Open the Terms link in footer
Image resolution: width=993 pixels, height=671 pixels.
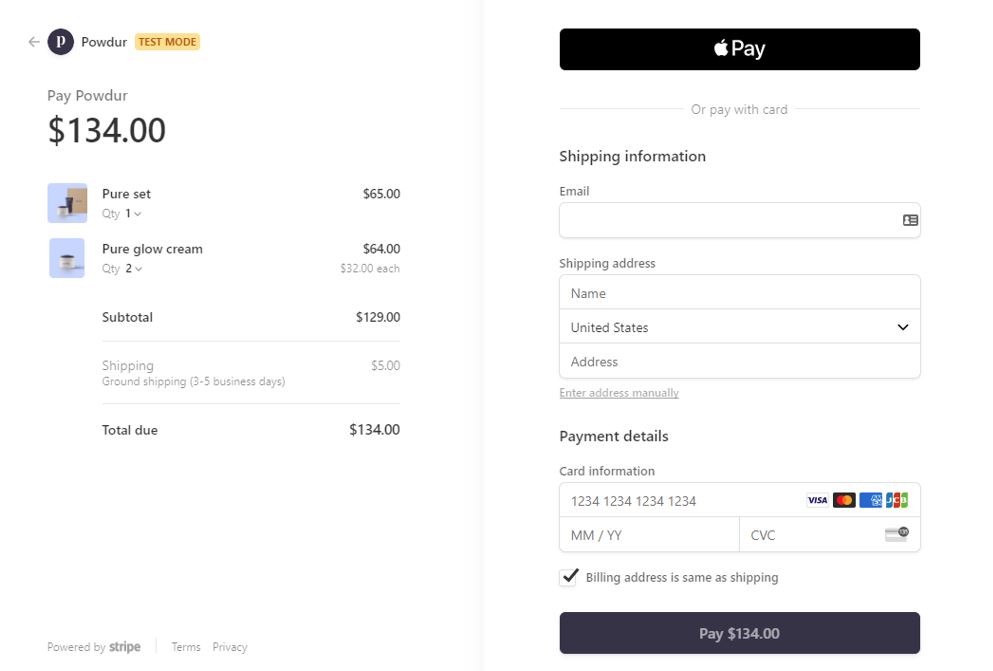tap(186, 647)
